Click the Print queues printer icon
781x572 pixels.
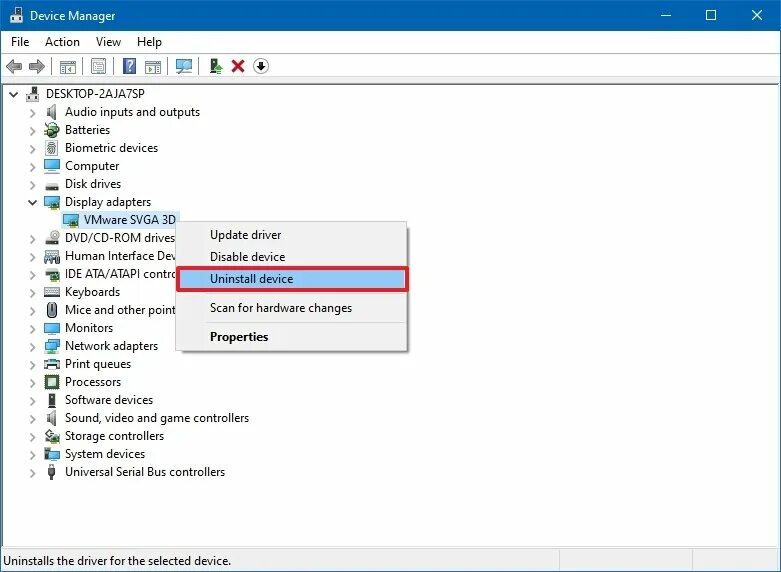pyautogui.click(x=52, y=364)
